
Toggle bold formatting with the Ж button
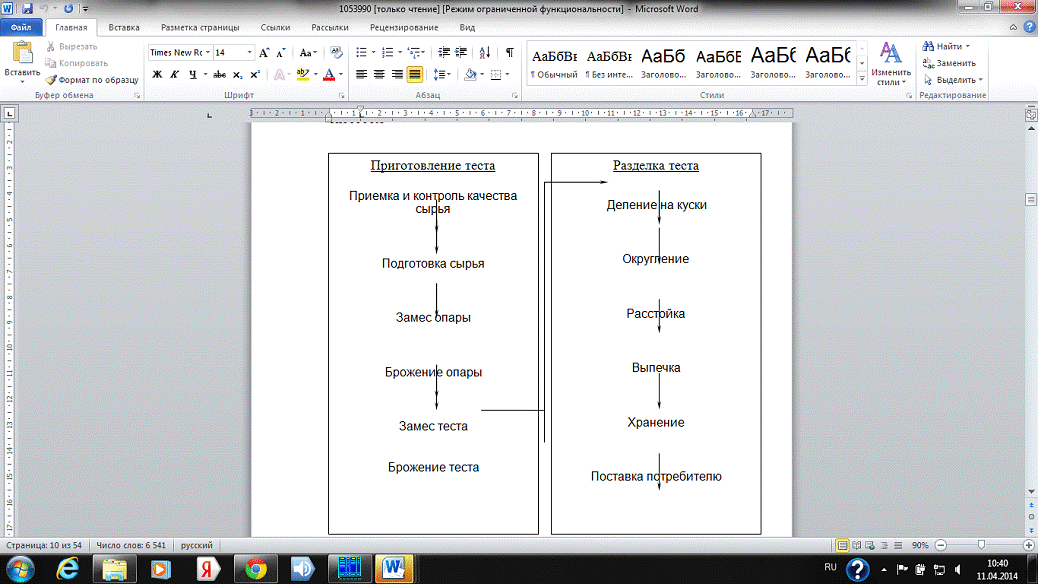(x=157, y=74)
